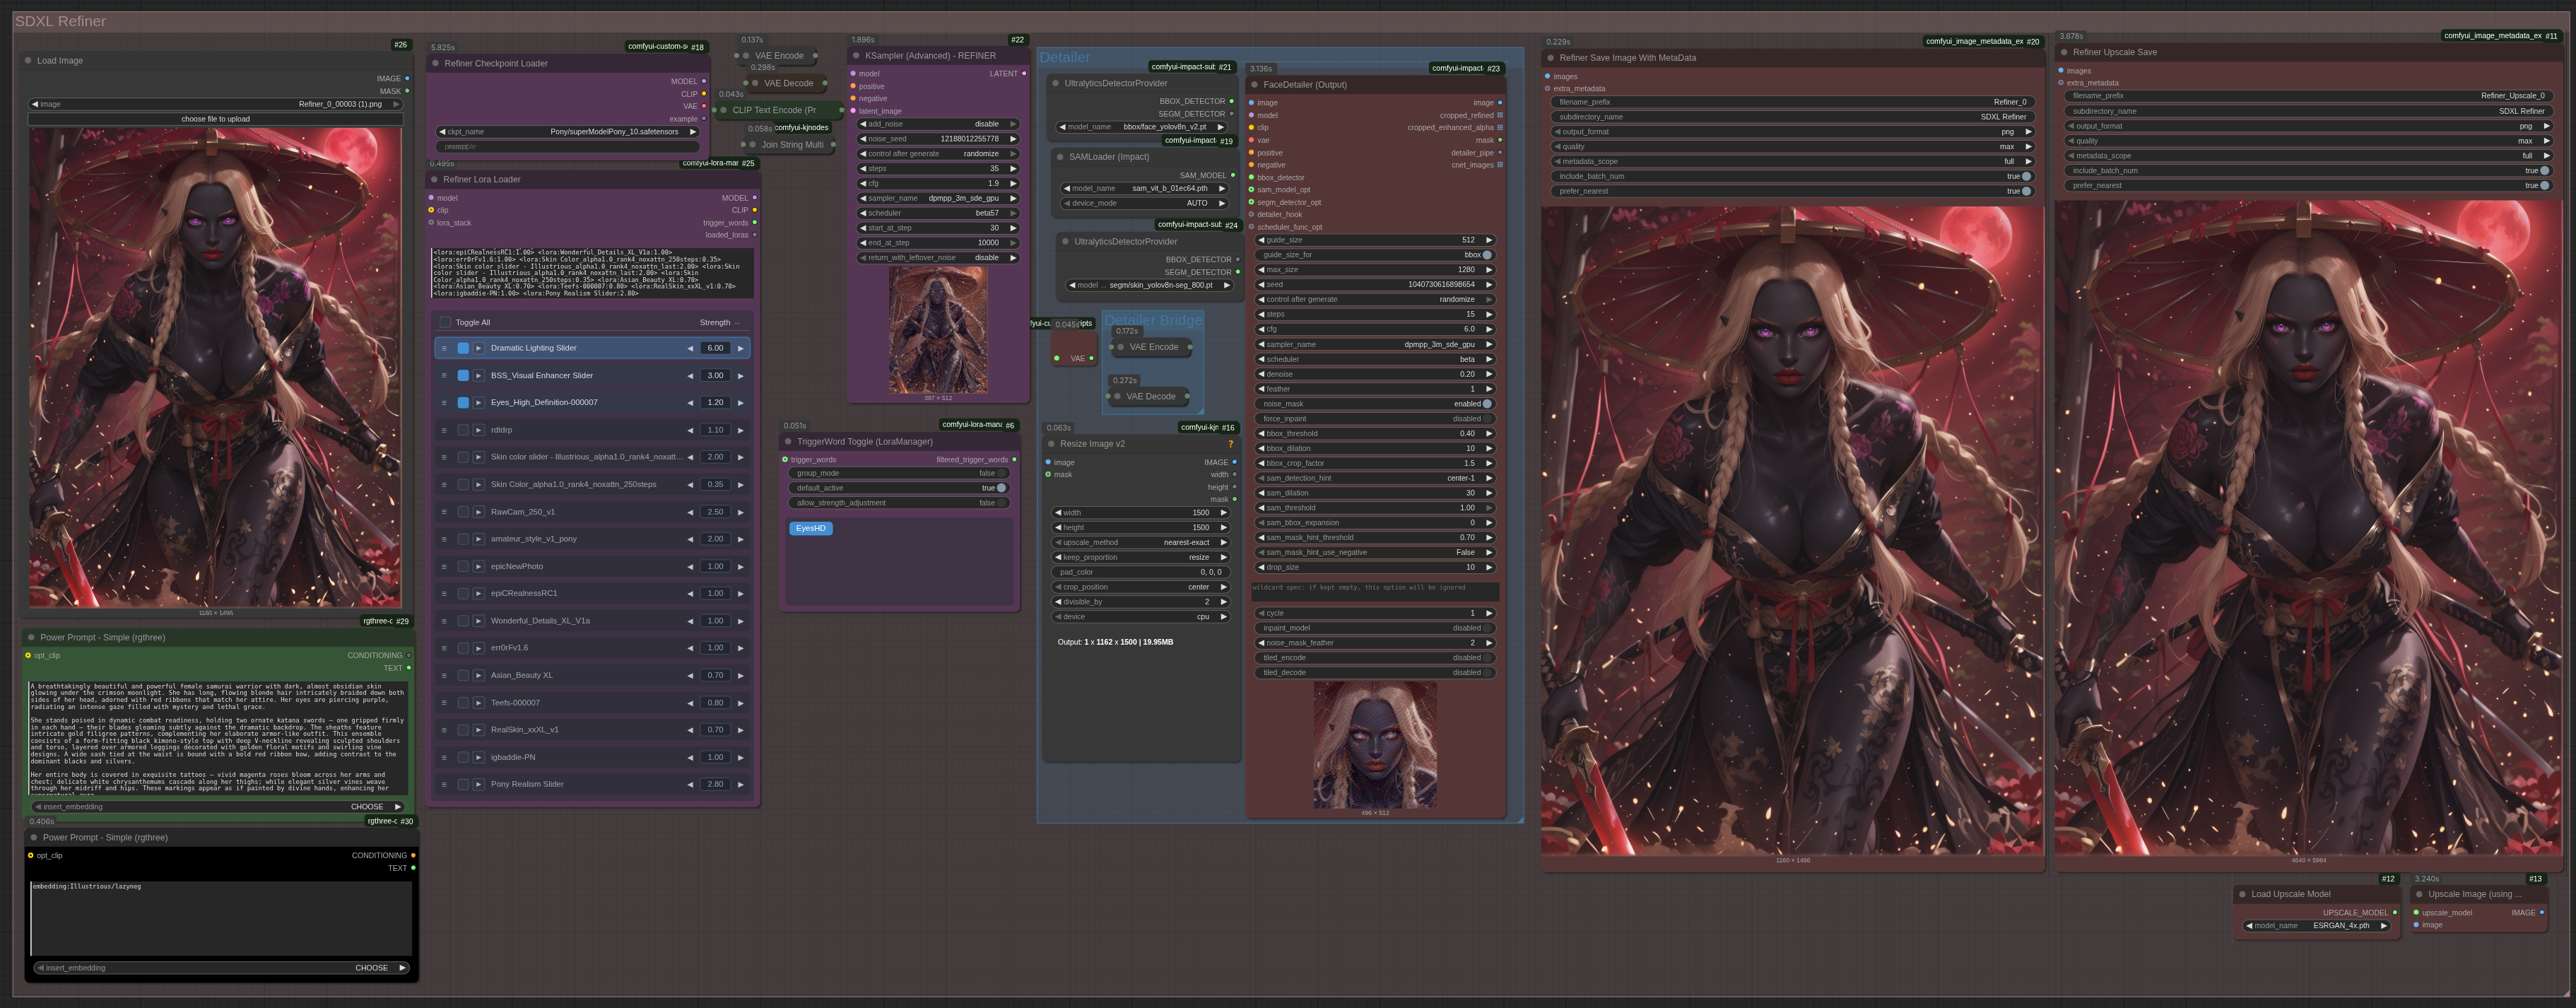
Task: Open upscale_method dropdown in Resize Image v2
Action: click(1140, 543)
